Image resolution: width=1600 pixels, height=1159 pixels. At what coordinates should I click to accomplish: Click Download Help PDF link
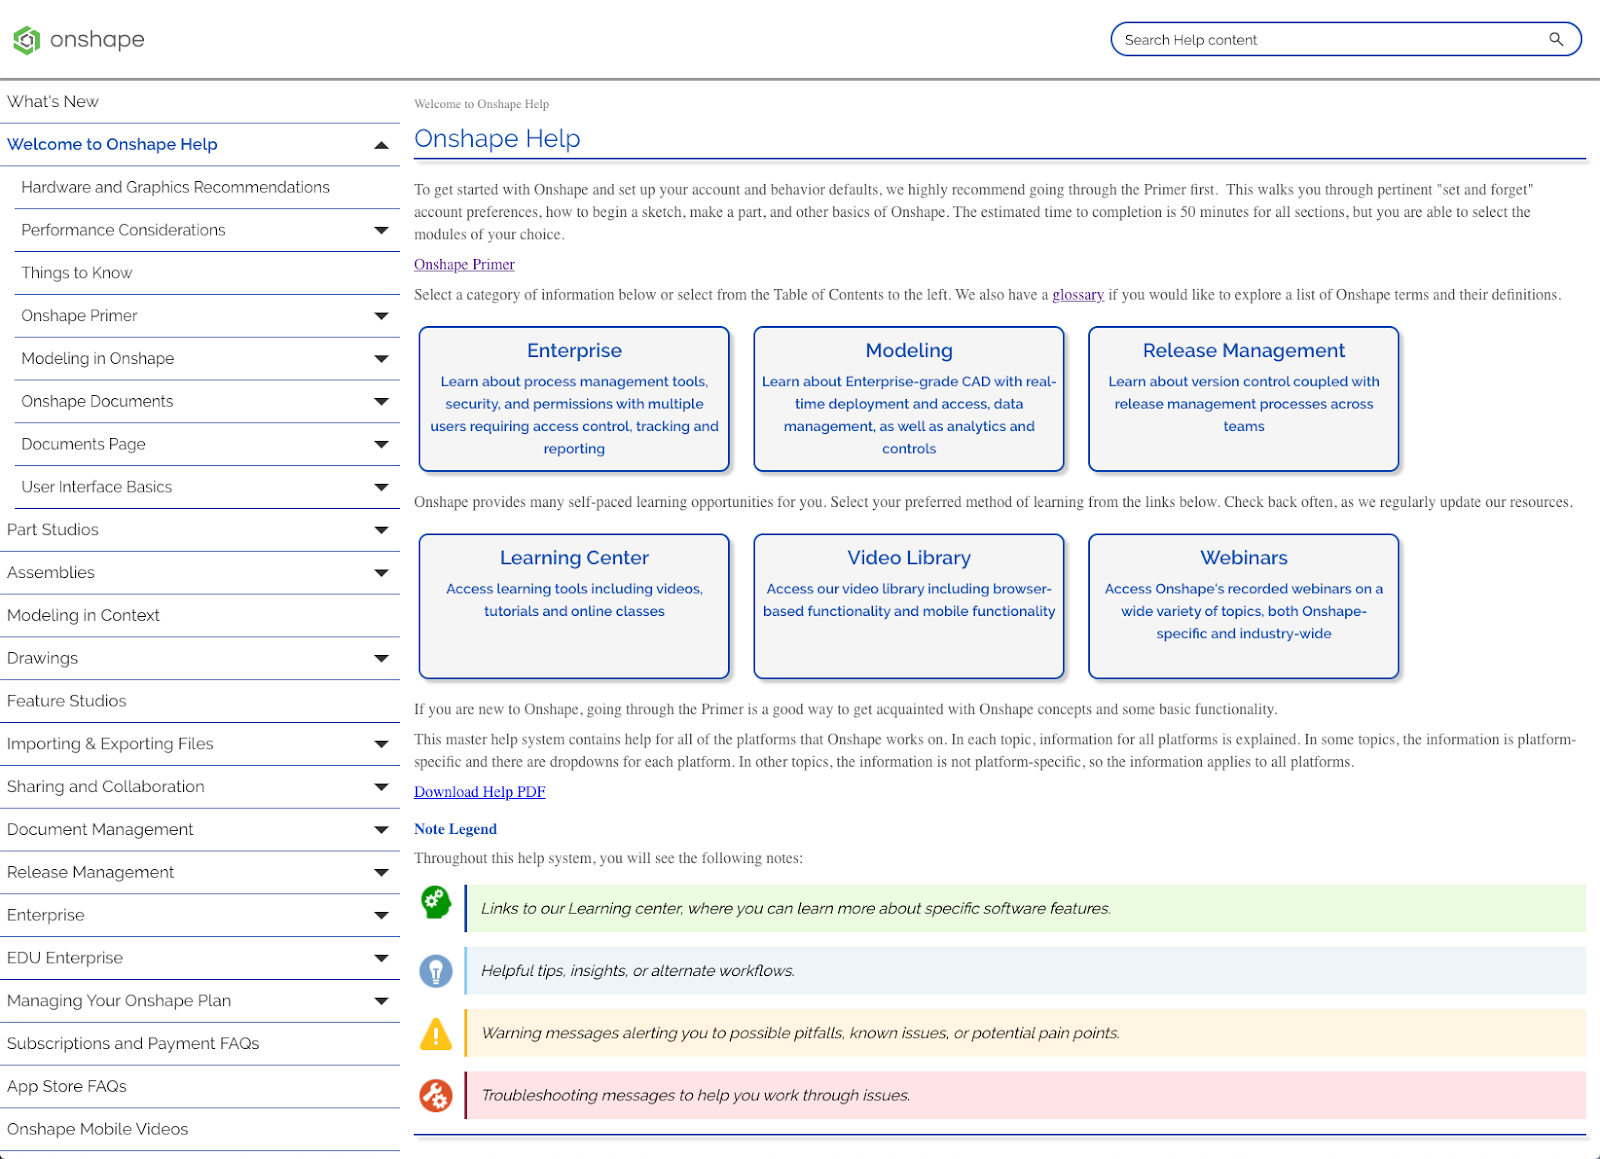tap(480, 792)
